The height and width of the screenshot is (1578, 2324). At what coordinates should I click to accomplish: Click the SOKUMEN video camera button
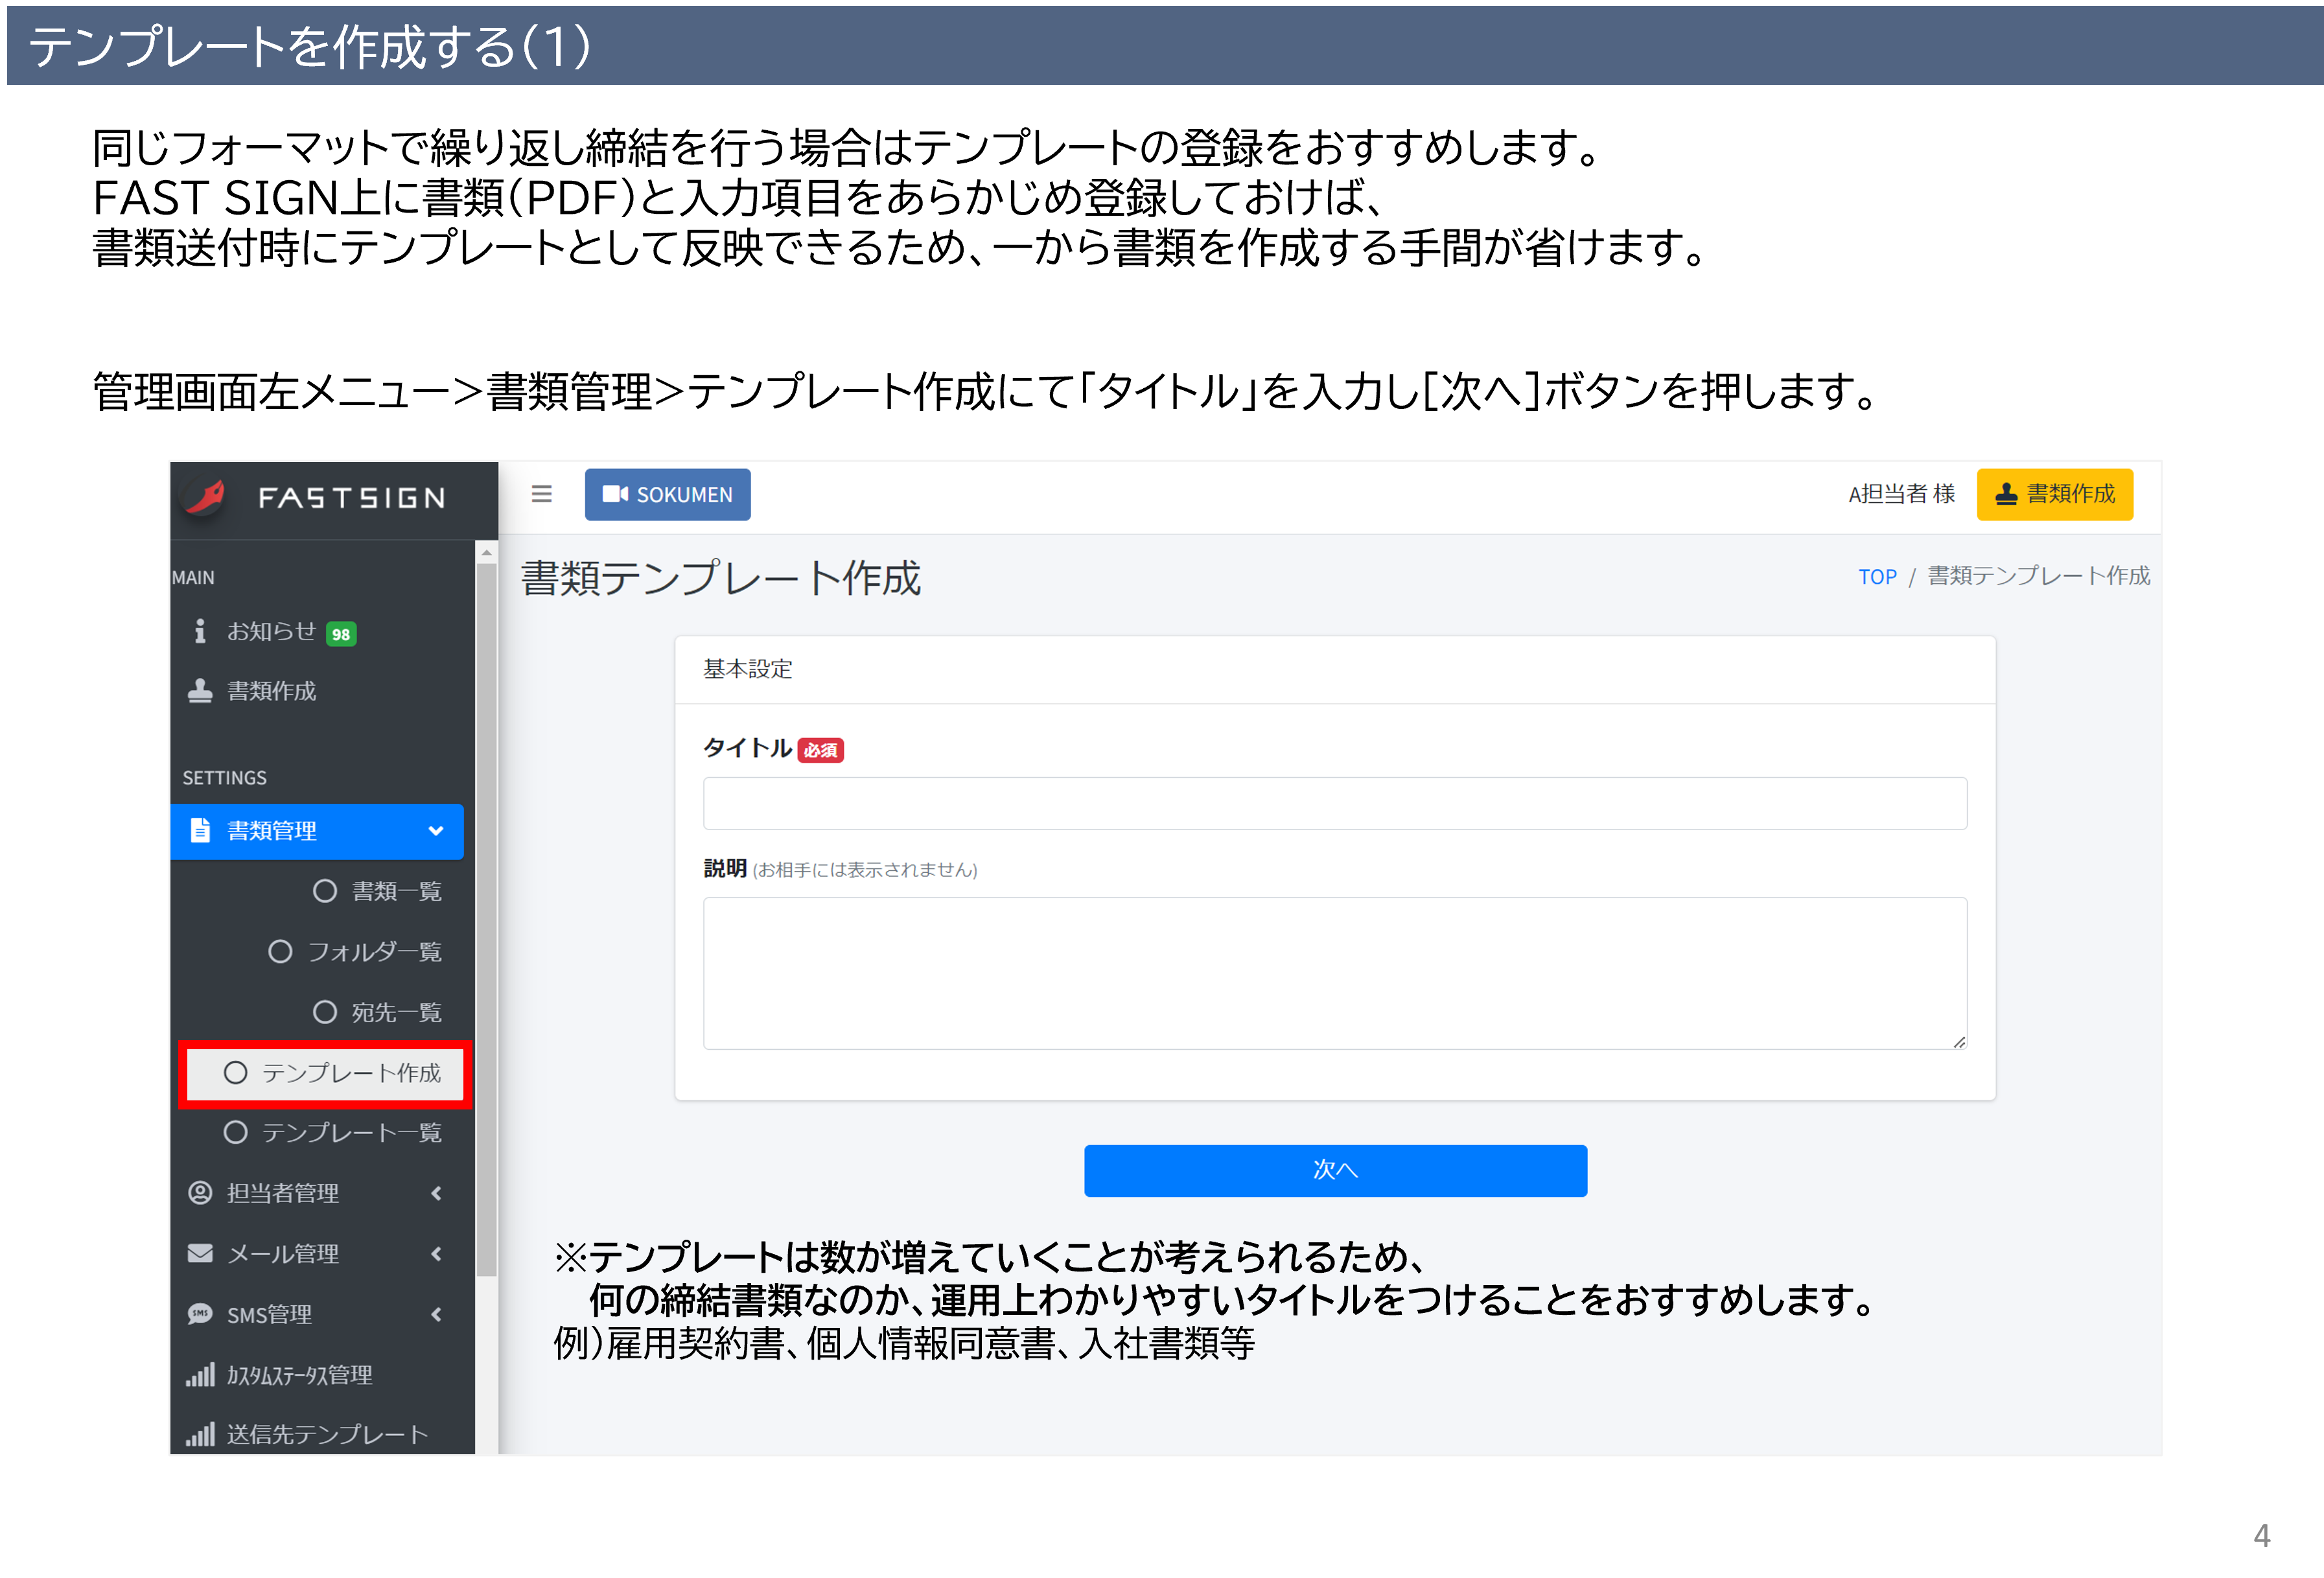(667, 495)
